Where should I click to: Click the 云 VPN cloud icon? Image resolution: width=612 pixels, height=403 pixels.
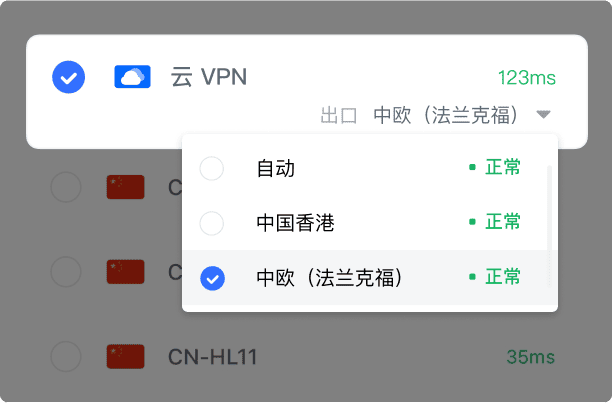coord(132,76)
